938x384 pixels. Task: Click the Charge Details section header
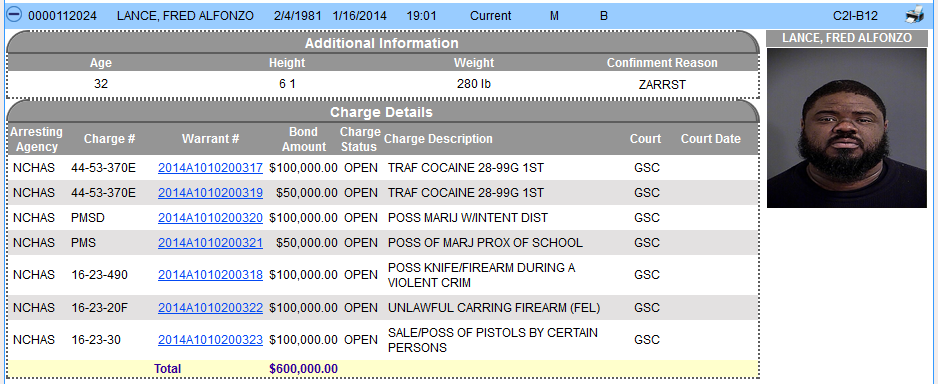coord(382,112)
